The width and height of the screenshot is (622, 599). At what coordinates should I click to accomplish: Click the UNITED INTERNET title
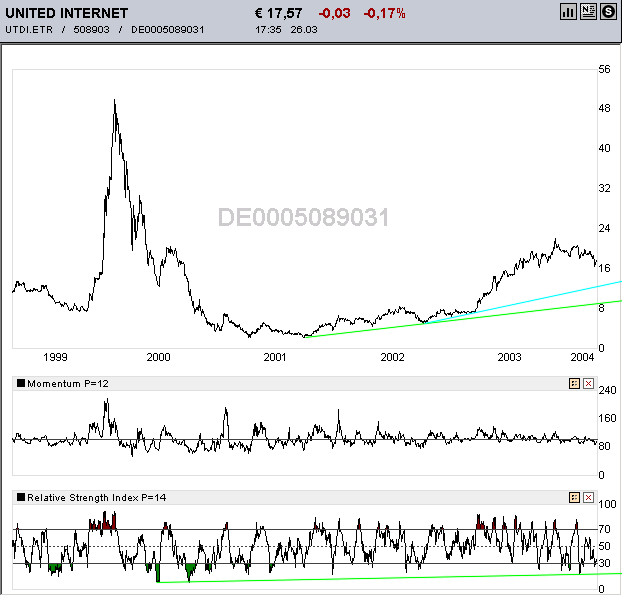[x=67, y=13]
